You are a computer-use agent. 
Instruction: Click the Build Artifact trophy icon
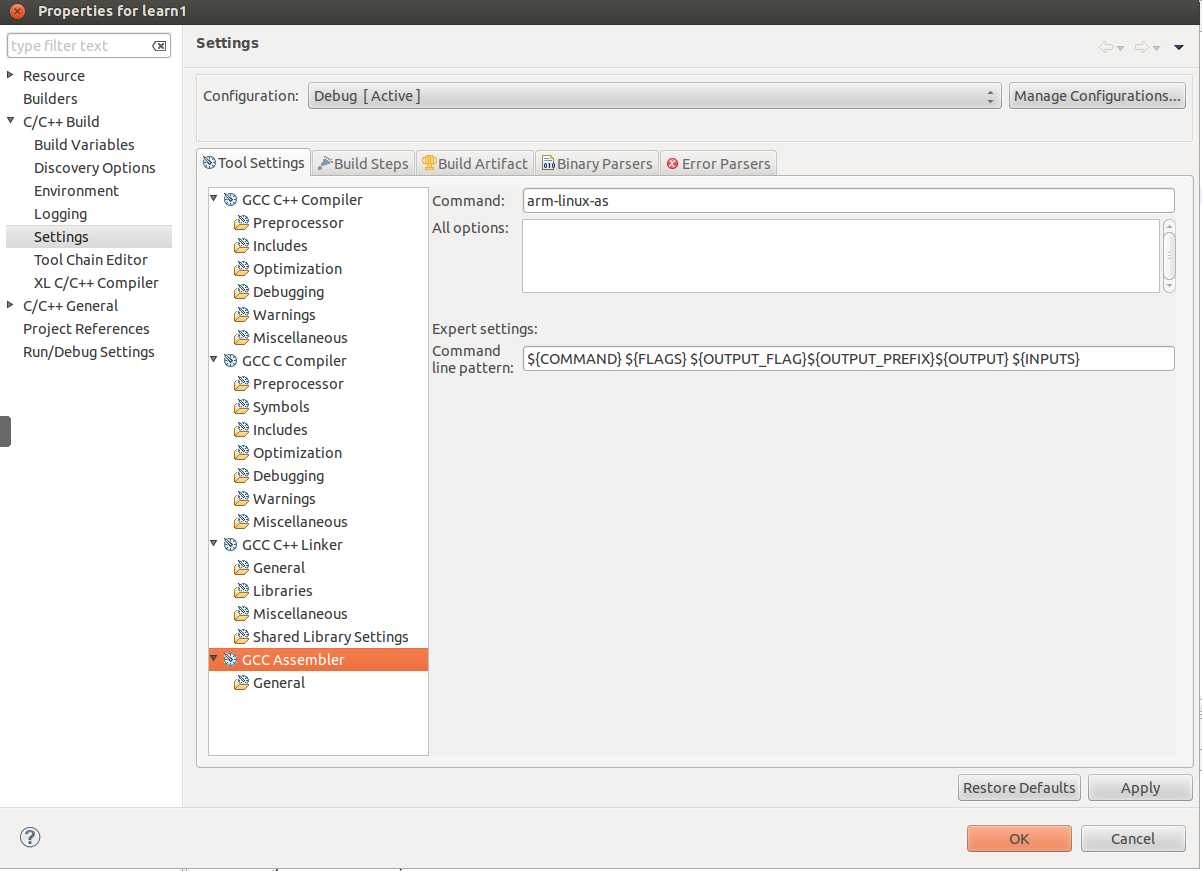(429, 163)
